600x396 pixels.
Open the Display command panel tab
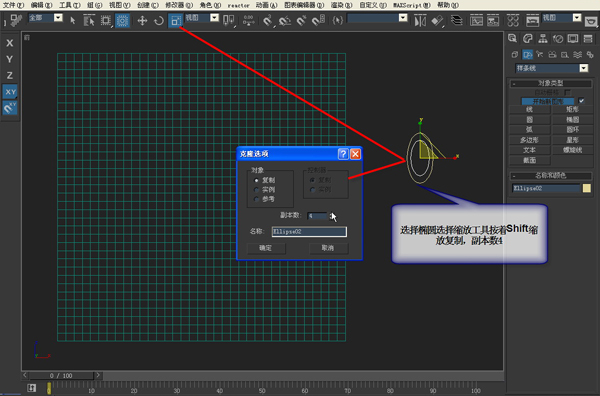point(573,38)
